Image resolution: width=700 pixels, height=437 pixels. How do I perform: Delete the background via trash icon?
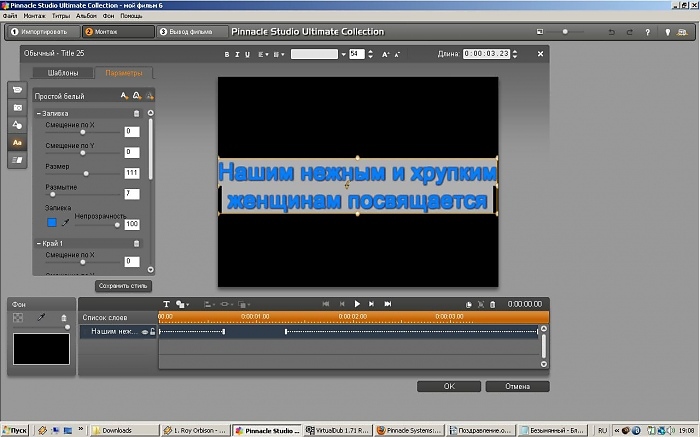click(x=63, y=318)
